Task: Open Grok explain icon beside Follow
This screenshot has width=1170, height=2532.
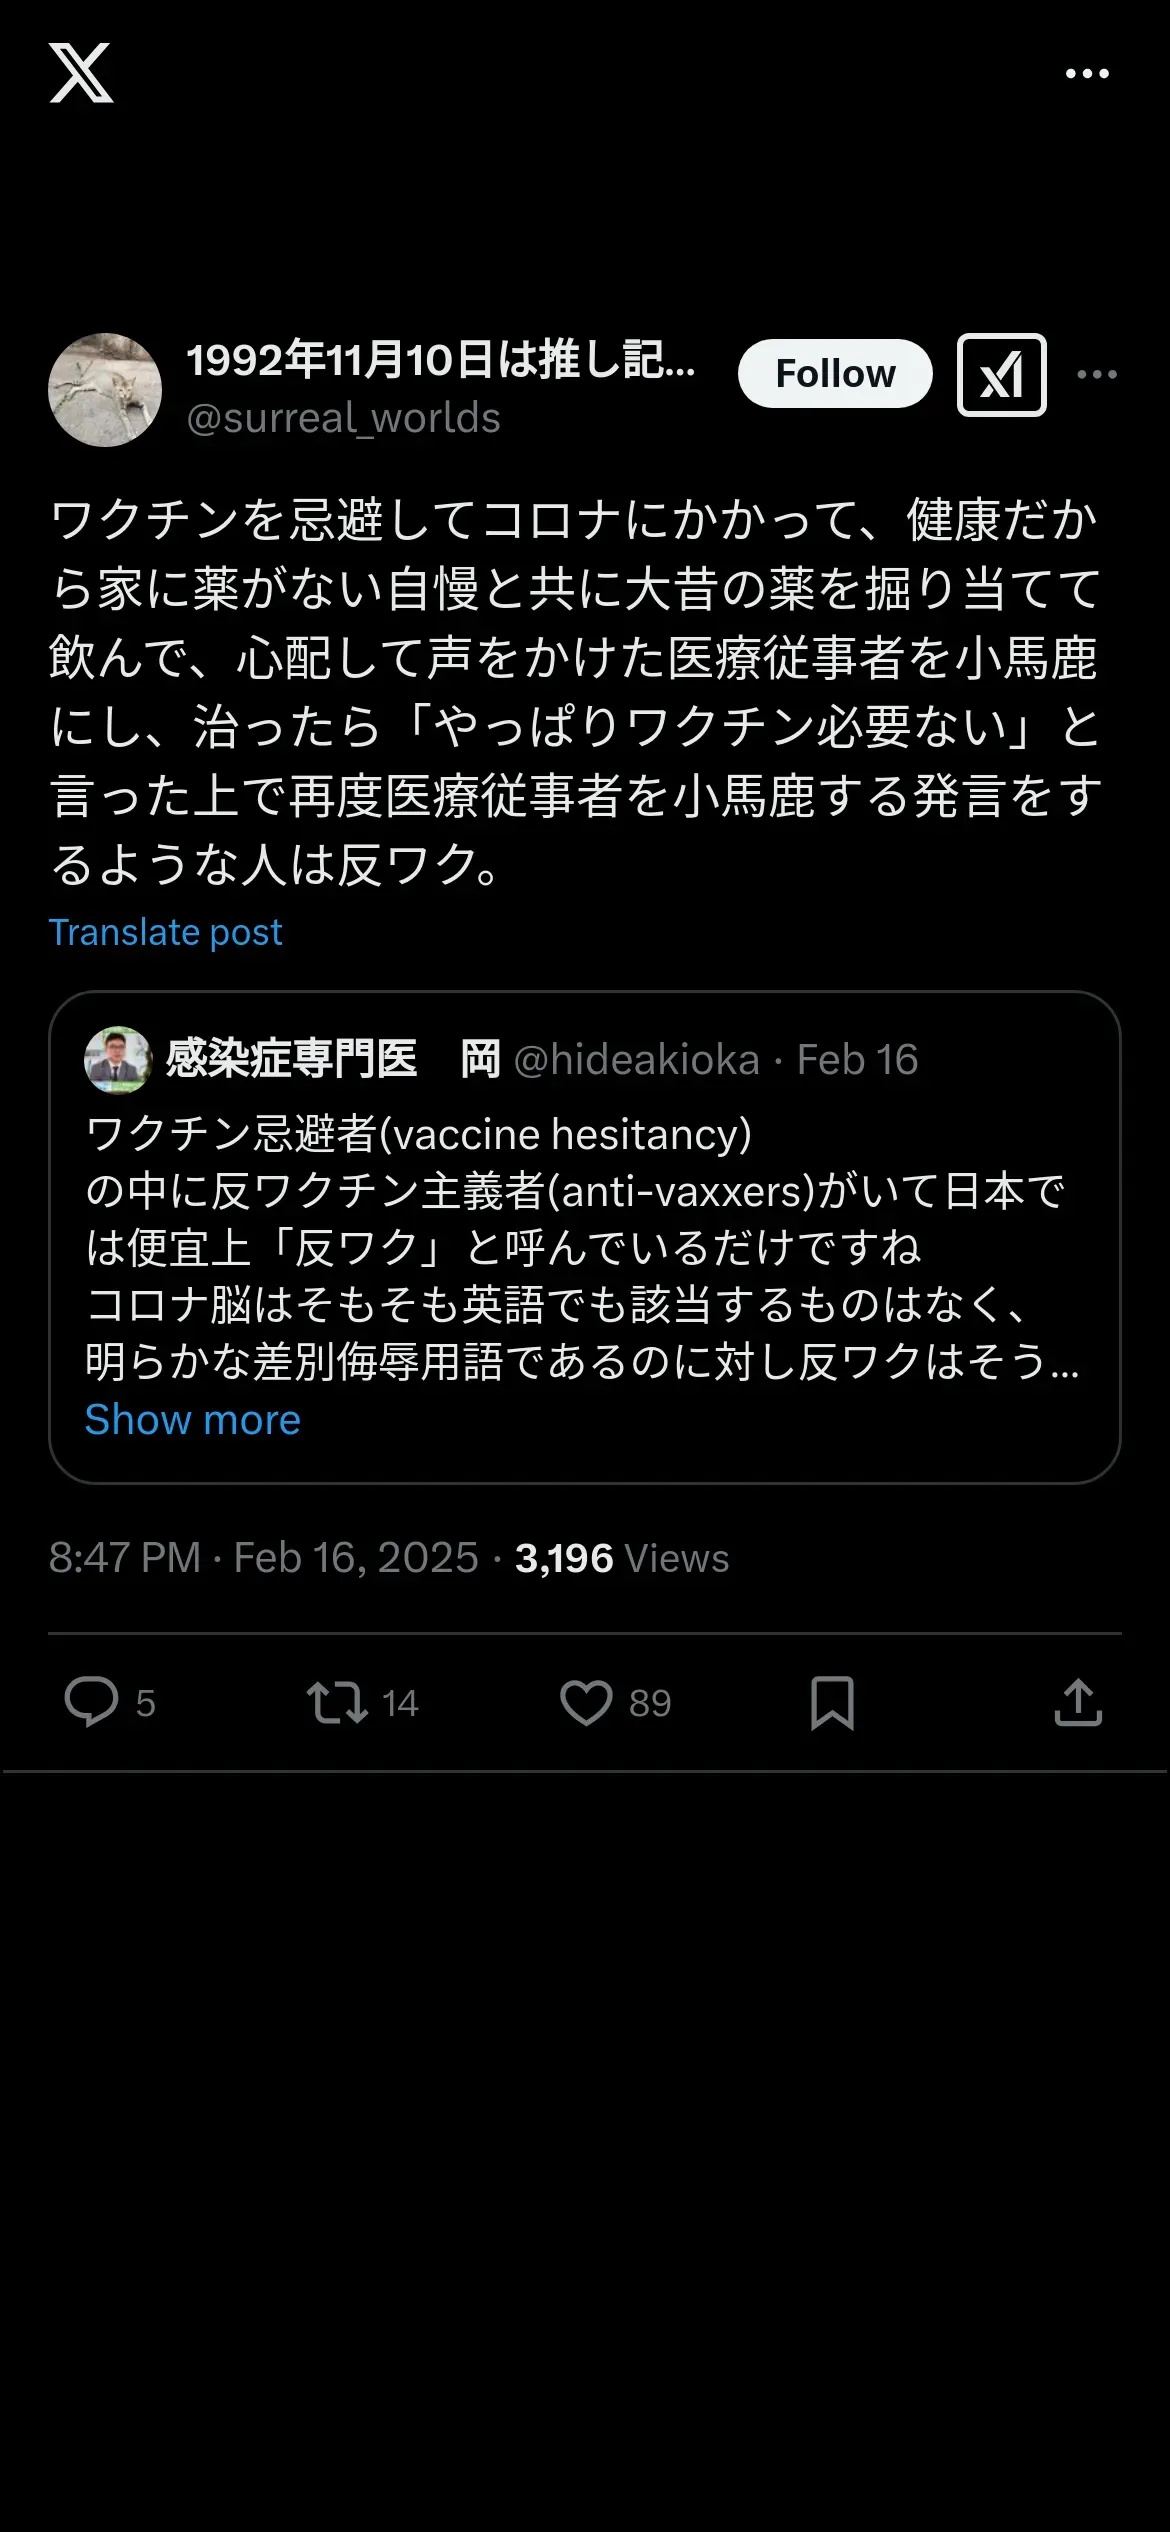Action: (x=1002, y=375)
